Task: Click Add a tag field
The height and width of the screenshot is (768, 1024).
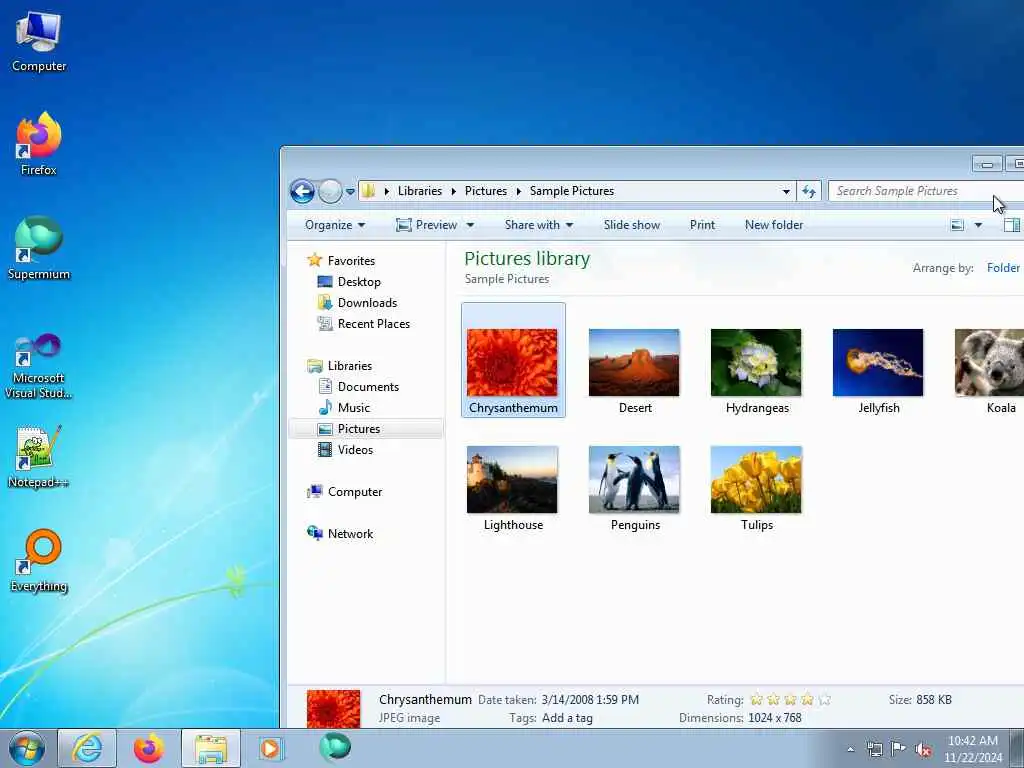Action: [568, 718]
